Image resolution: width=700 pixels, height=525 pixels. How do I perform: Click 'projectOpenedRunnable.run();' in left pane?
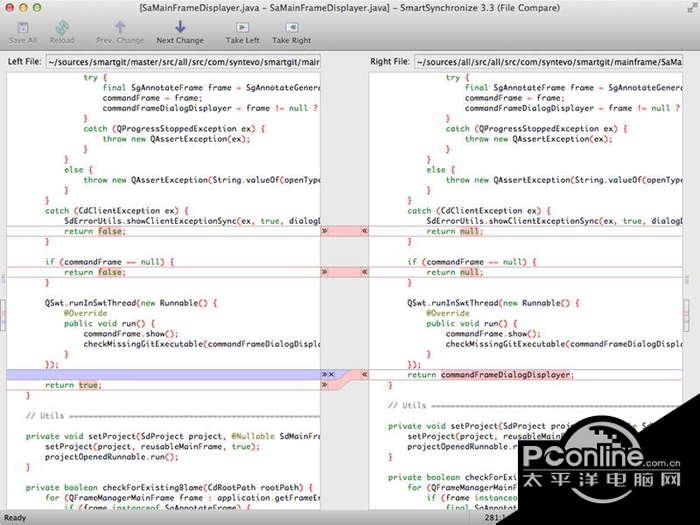pos(112,457)
